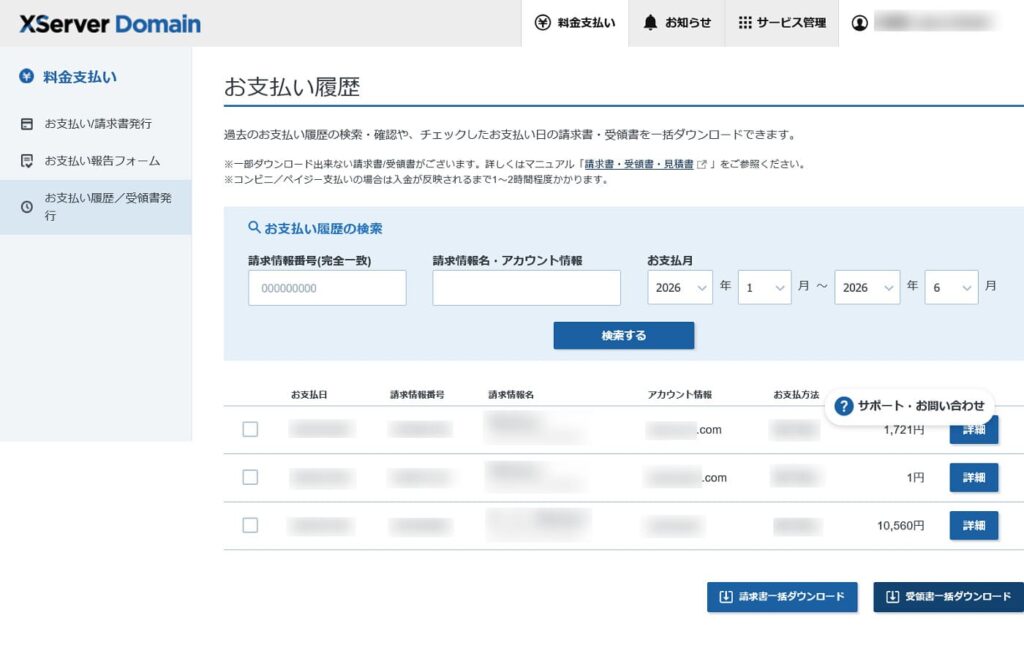Click the 請求情報番号 column header
The width and height of the screenshot is (1024, 664).
(417, 394)
